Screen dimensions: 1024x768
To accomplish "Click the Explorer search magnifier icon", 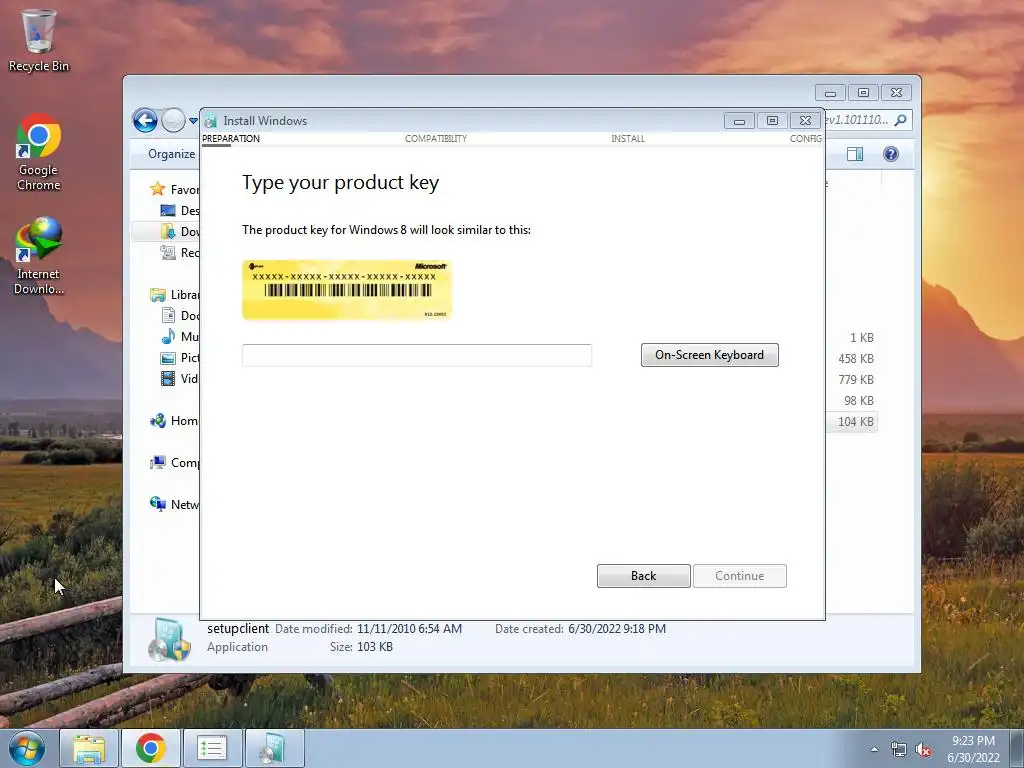I will tap(901, 120).
